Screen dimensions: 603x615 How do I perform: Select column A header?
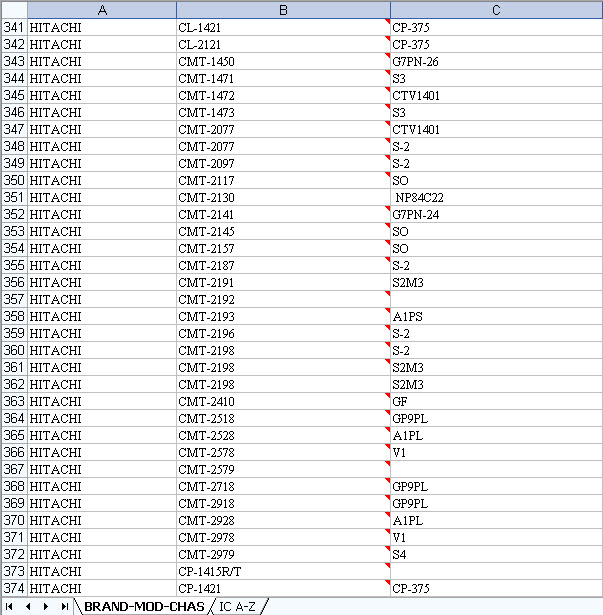[101, 10]
